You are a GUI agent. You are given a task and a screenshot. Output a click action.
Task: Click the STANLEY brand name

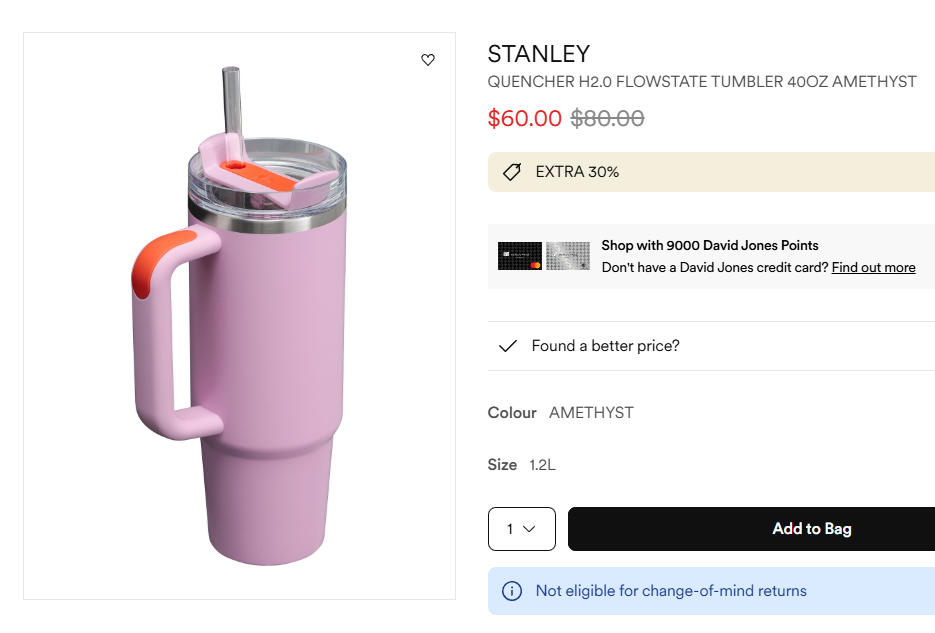coord(539,54)
